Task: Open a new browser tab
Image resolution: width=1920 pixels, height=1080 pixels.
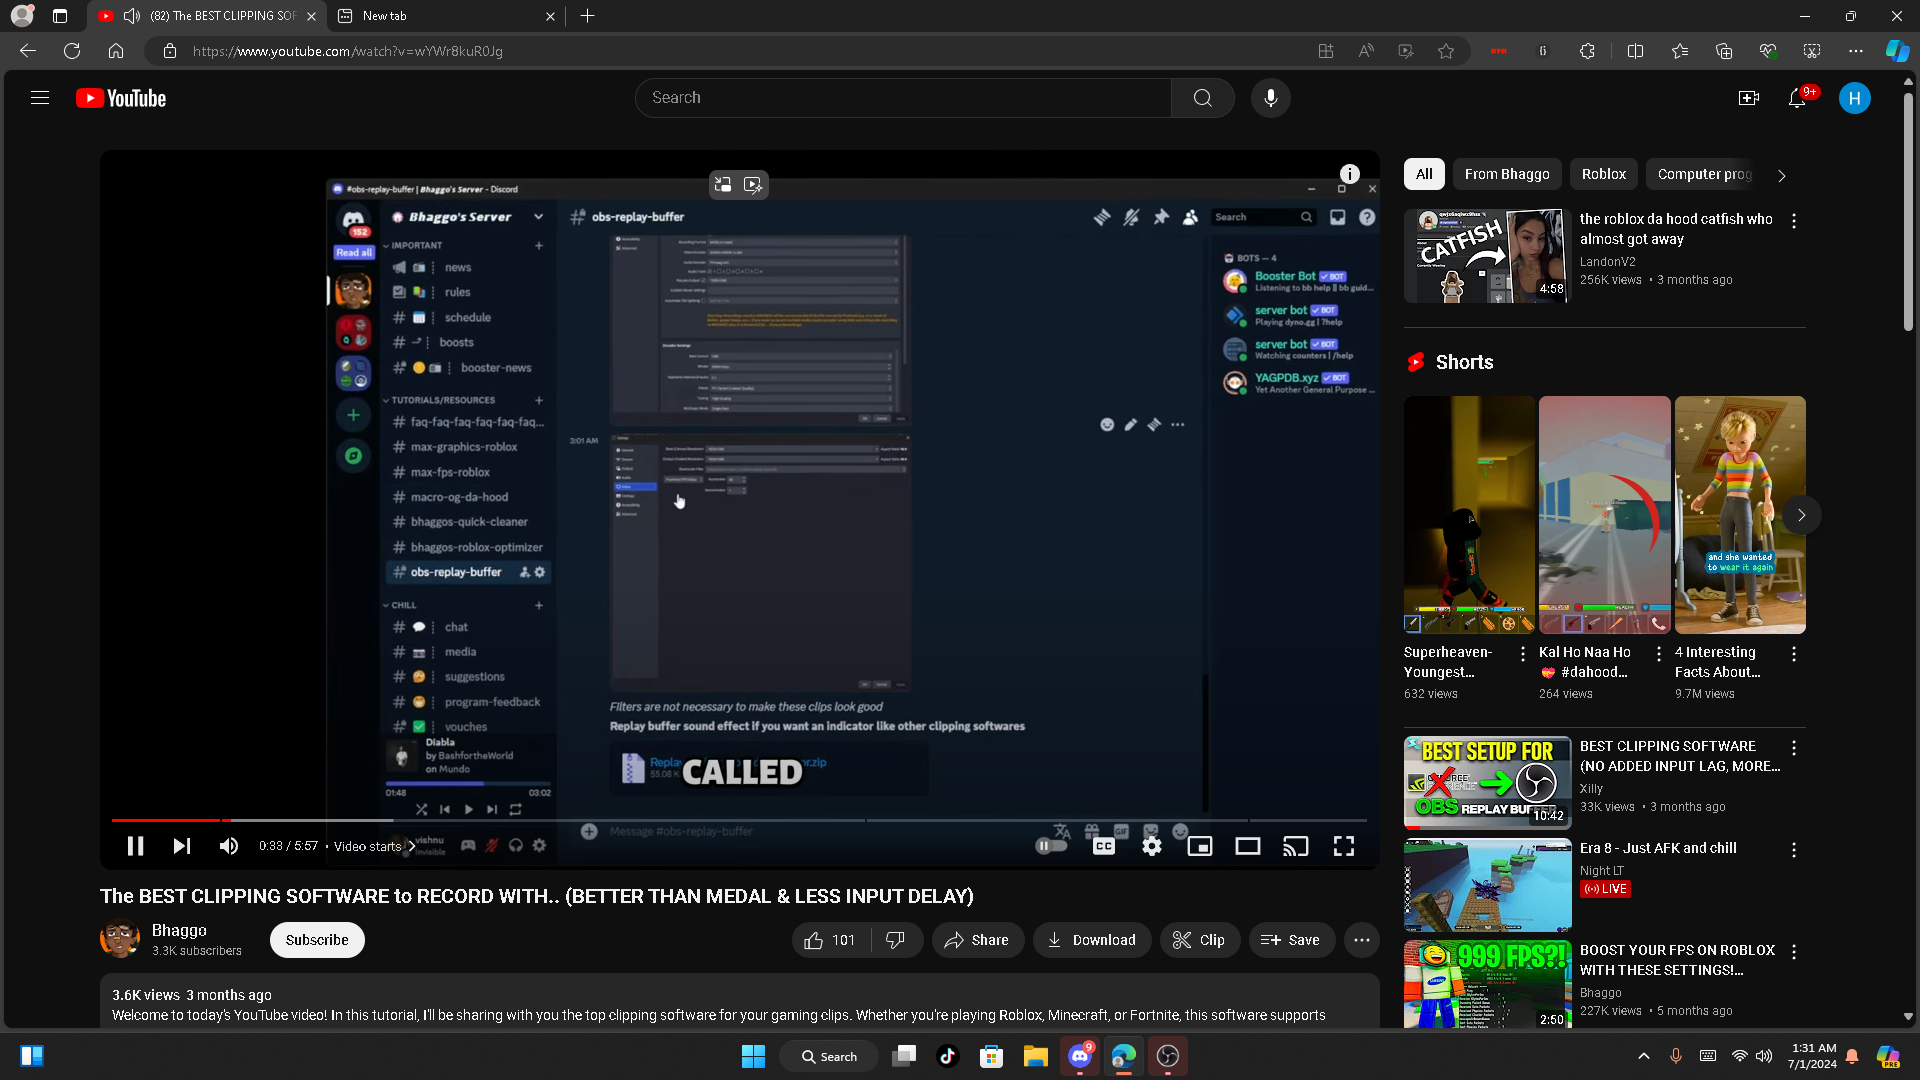Action: (588, 16)
